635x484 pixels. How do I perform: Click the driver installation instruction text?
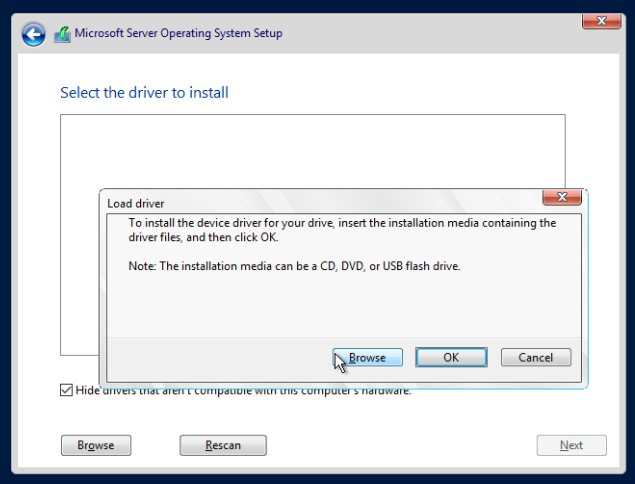(x=342, y=230)
